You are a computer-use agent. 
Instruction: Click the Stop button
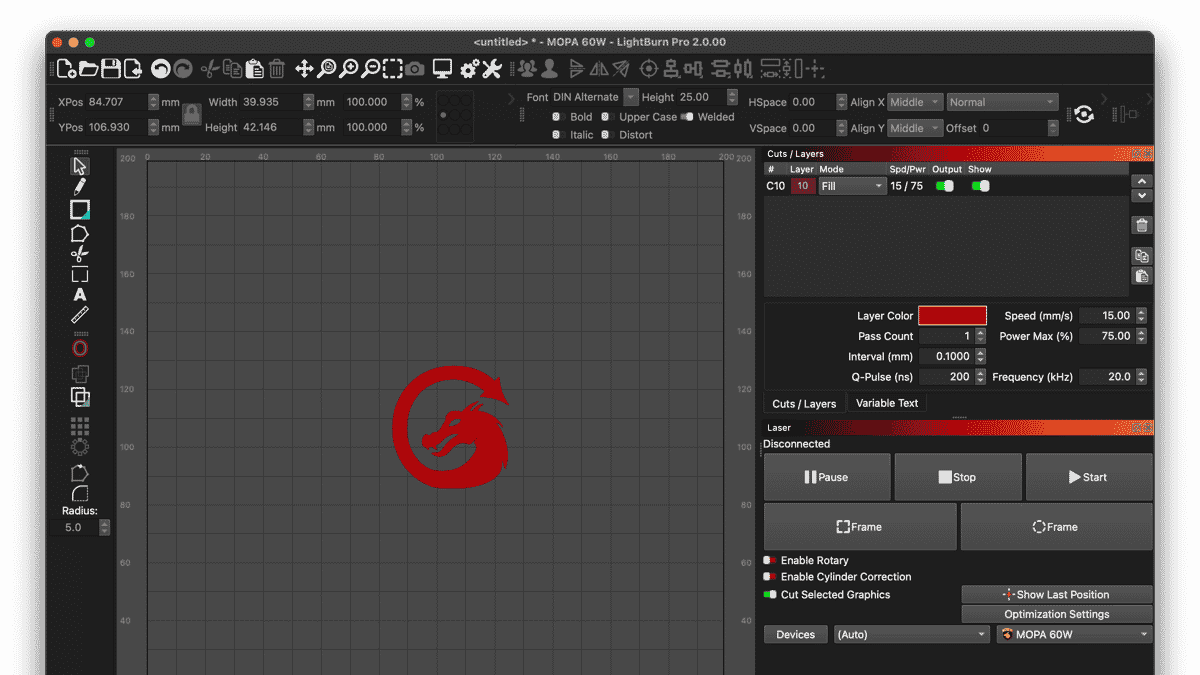coord(958,477)
